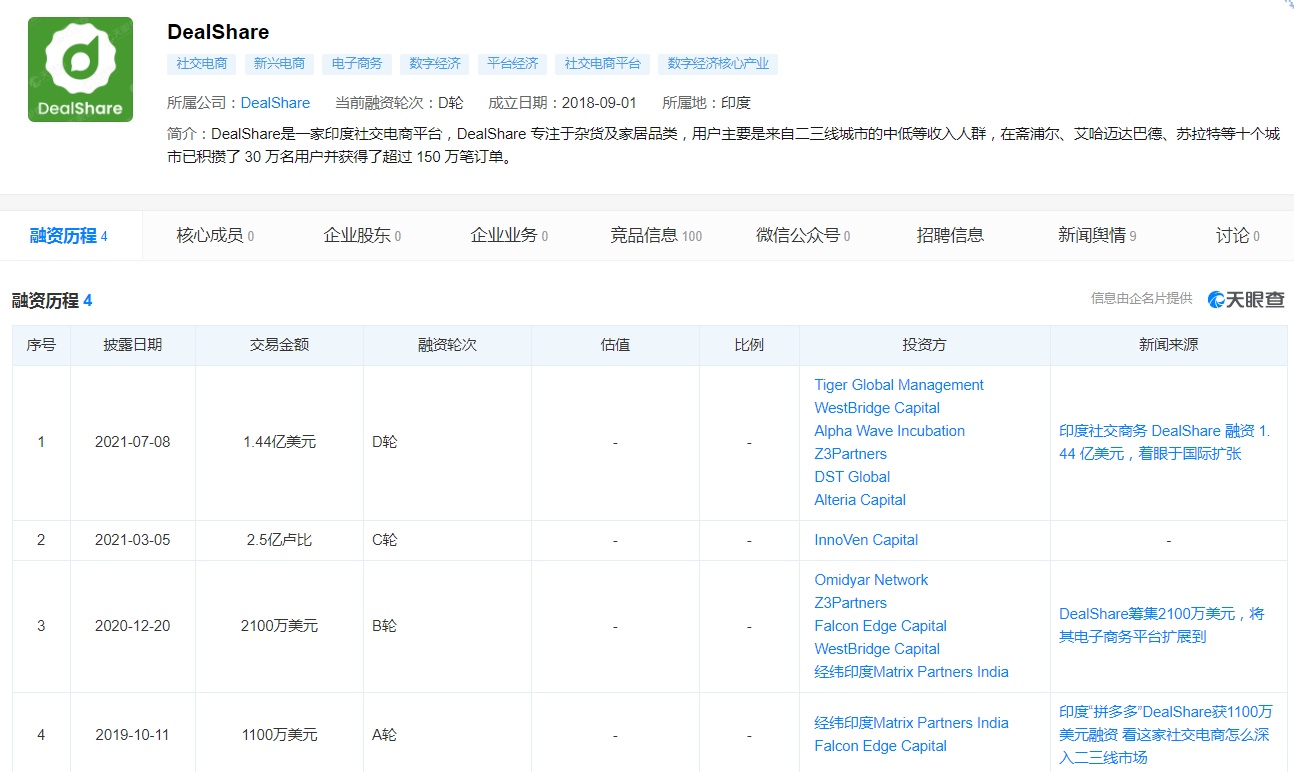
Task: Click the 社交电商 tag
Action: (x=201, y=64)
